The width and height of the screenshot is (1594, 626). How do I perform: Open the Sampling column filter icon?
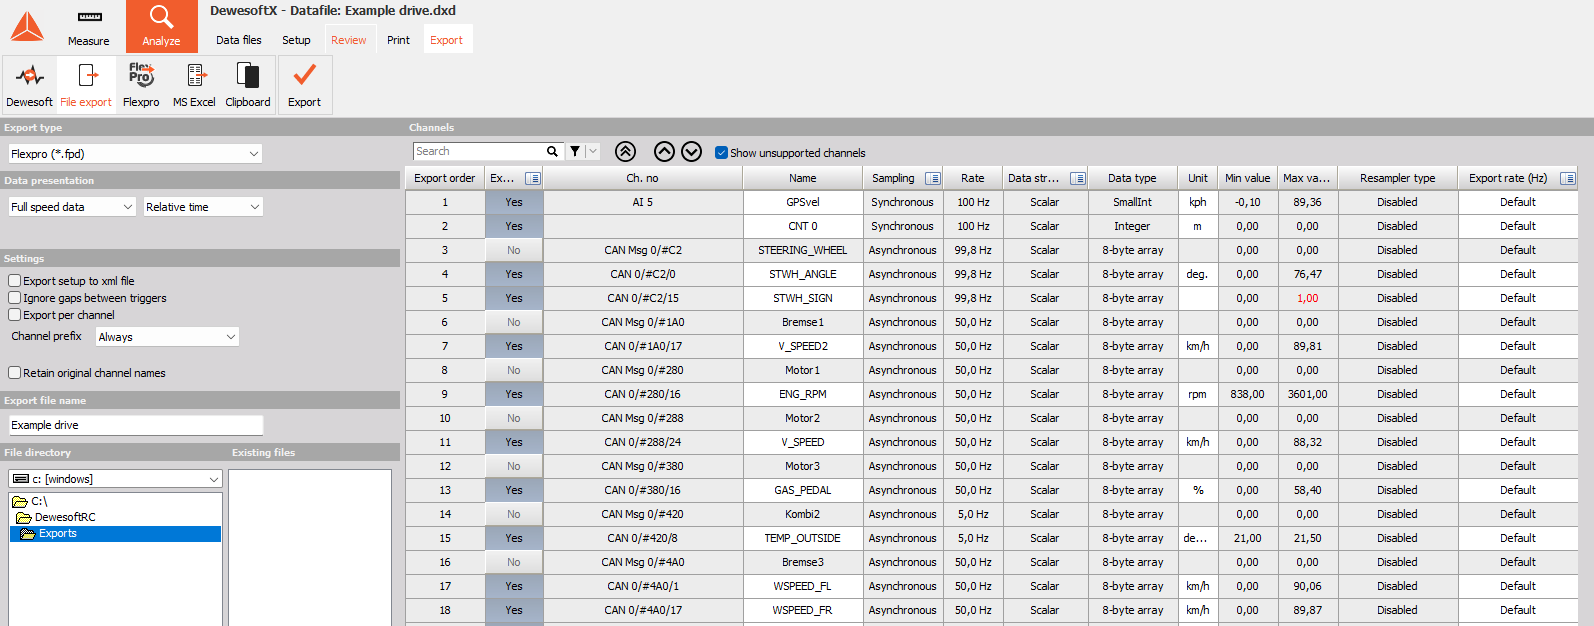tap(933, 178)
